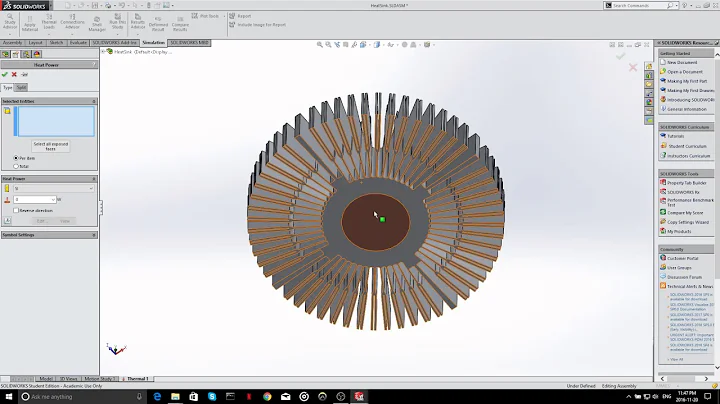The image size is (720, 404).
Task: Open the SOLIDWORKS MBD tab
Action: pos(189,43)
